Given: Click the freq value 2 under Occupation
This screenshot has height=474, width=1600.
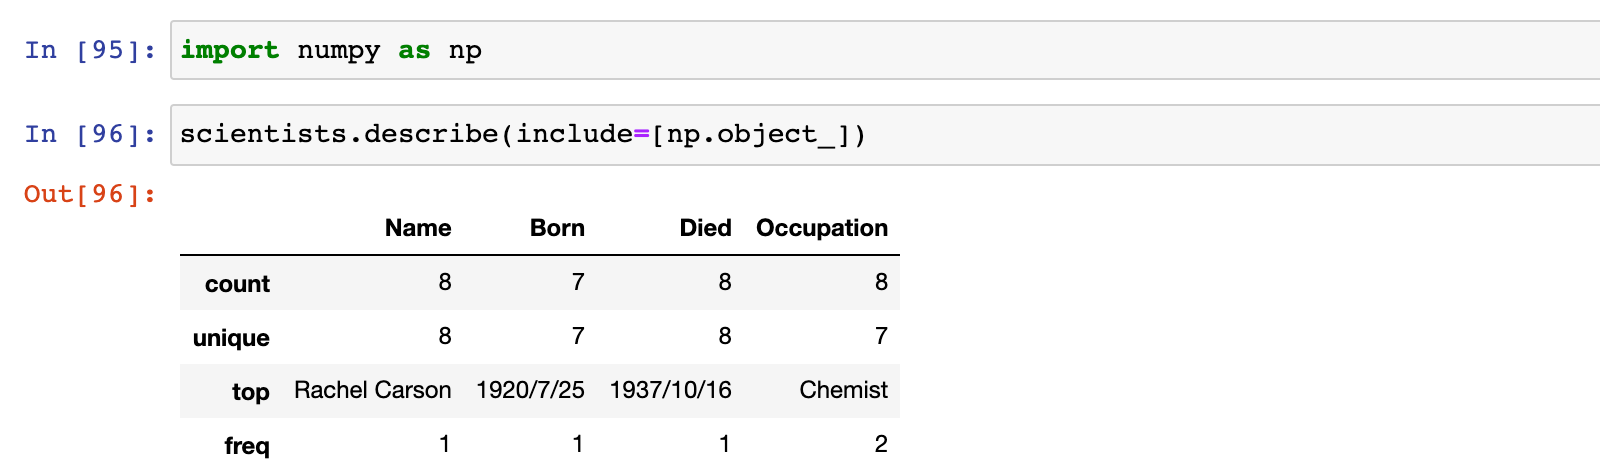Looking at the screenshot, I should click(881, 444).
